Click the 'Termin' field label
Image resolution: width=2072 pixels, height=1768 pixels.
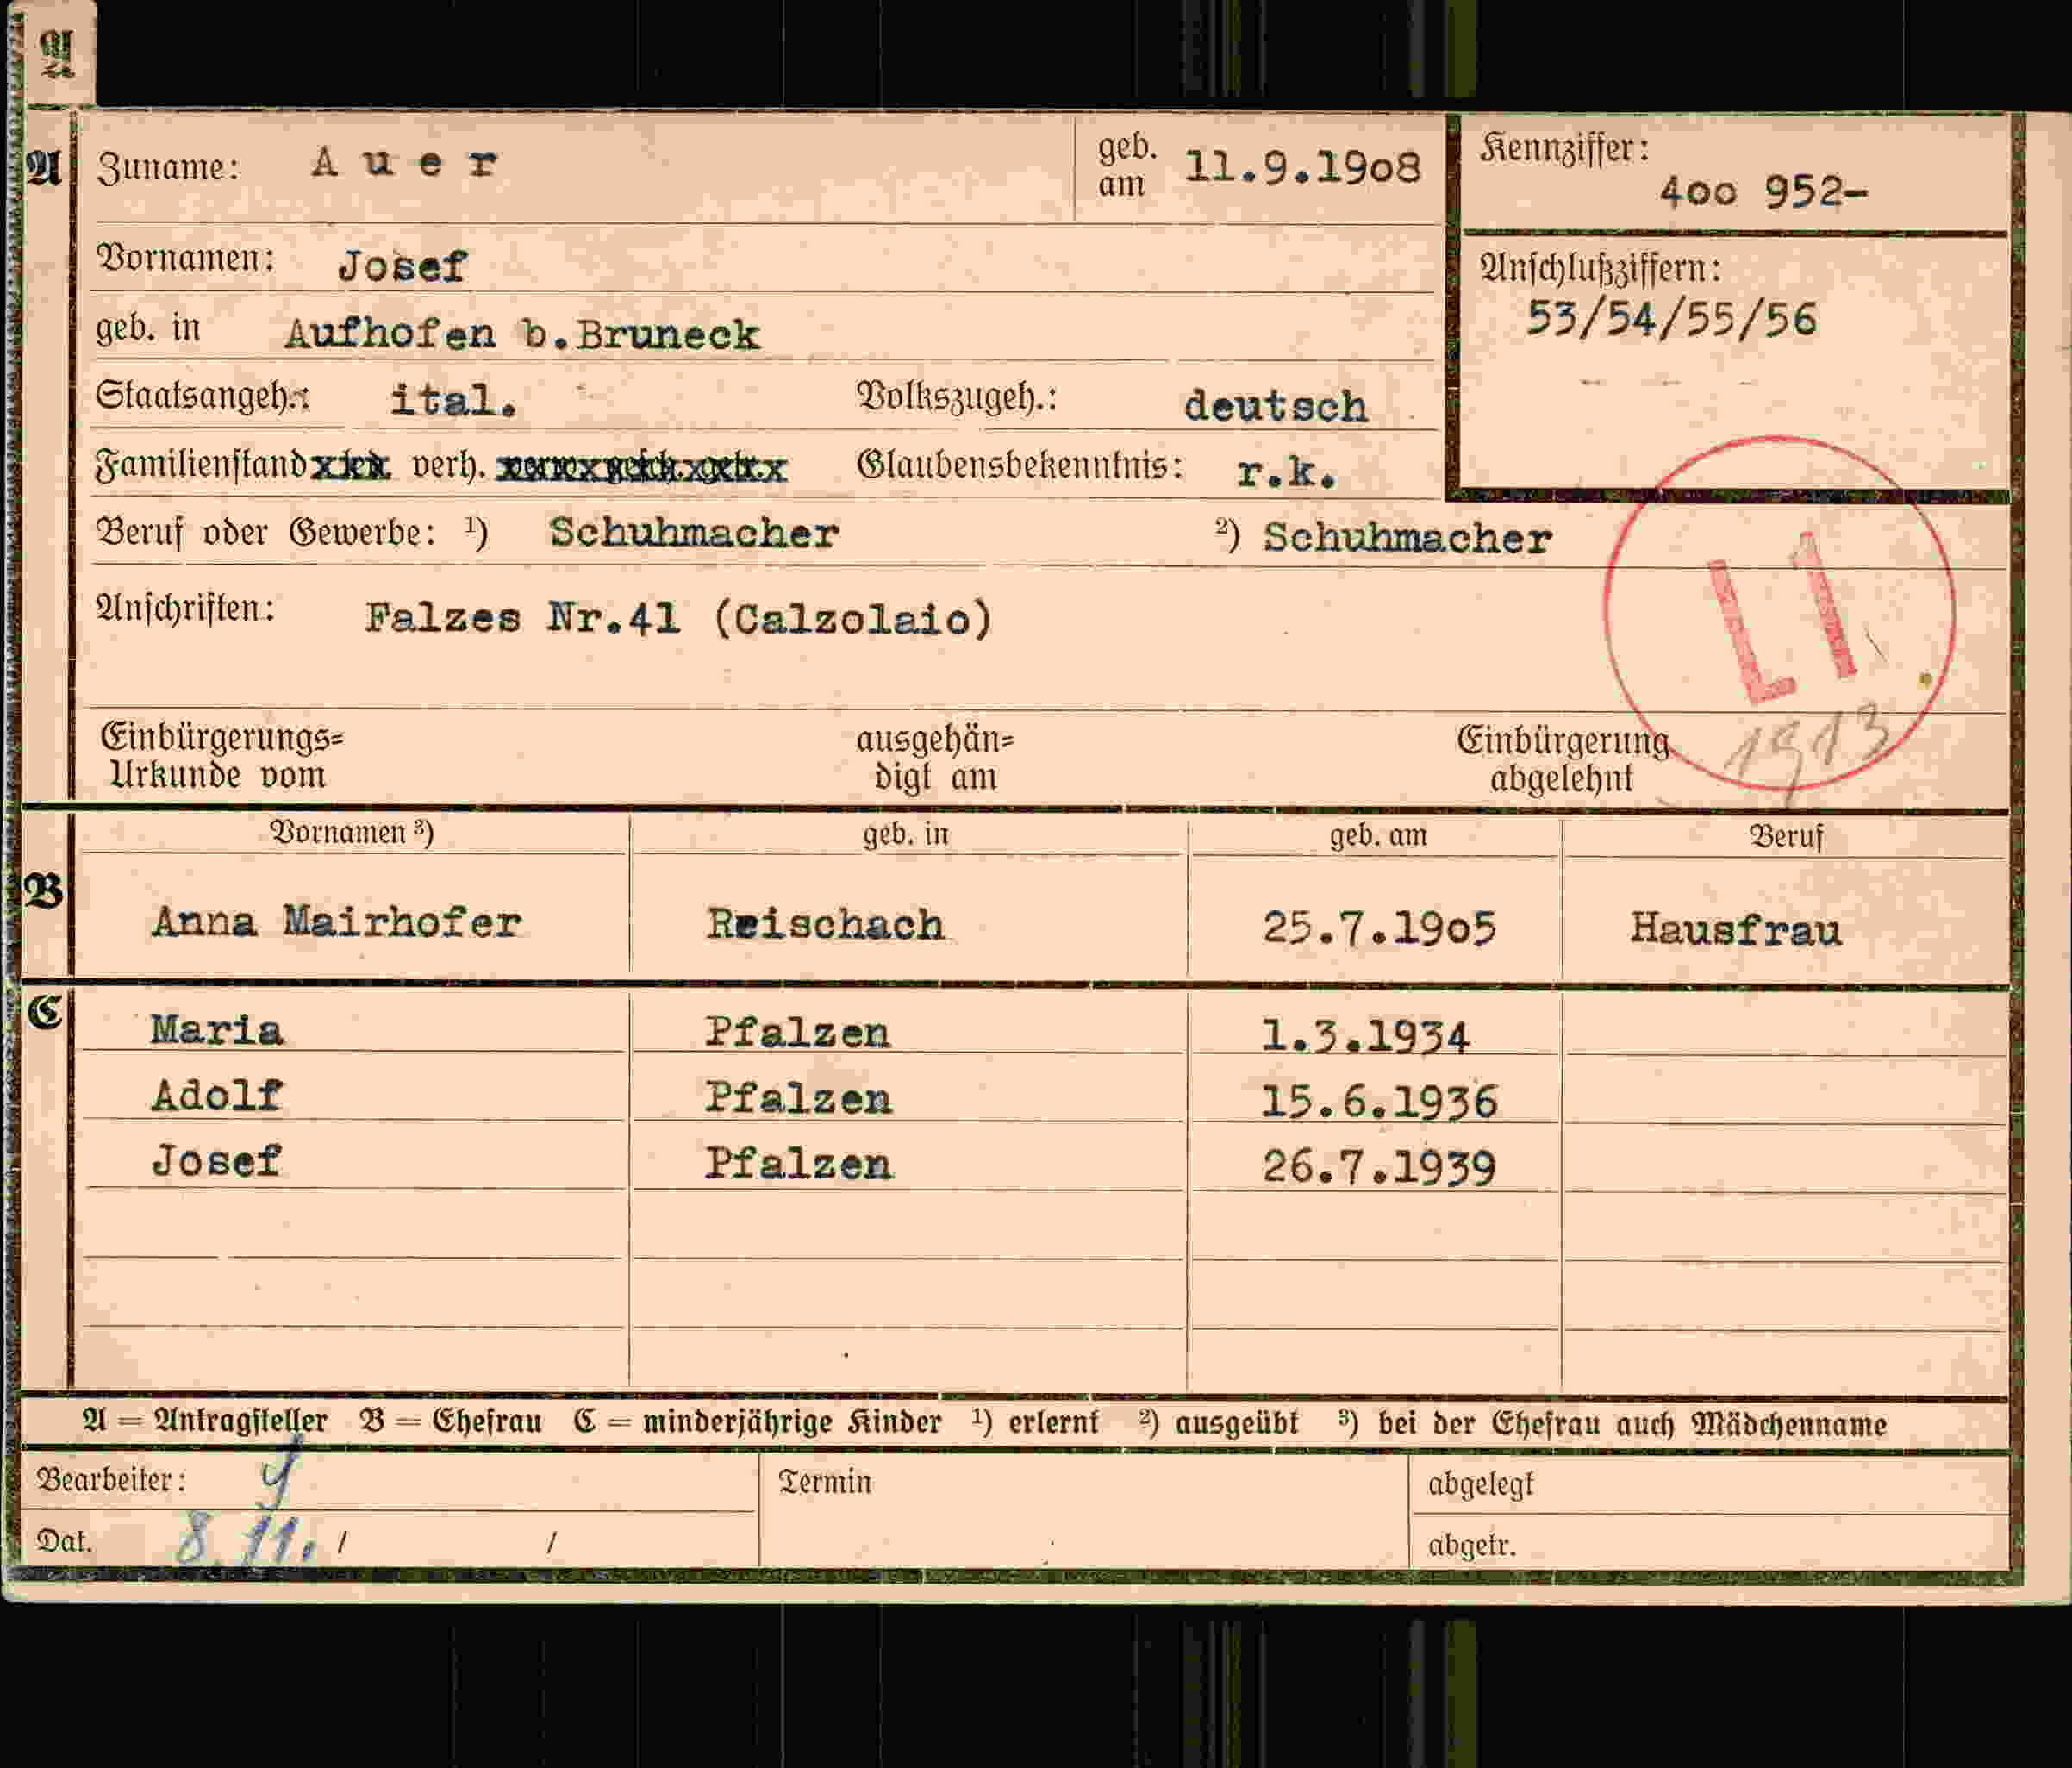(x=825, y=1481)
